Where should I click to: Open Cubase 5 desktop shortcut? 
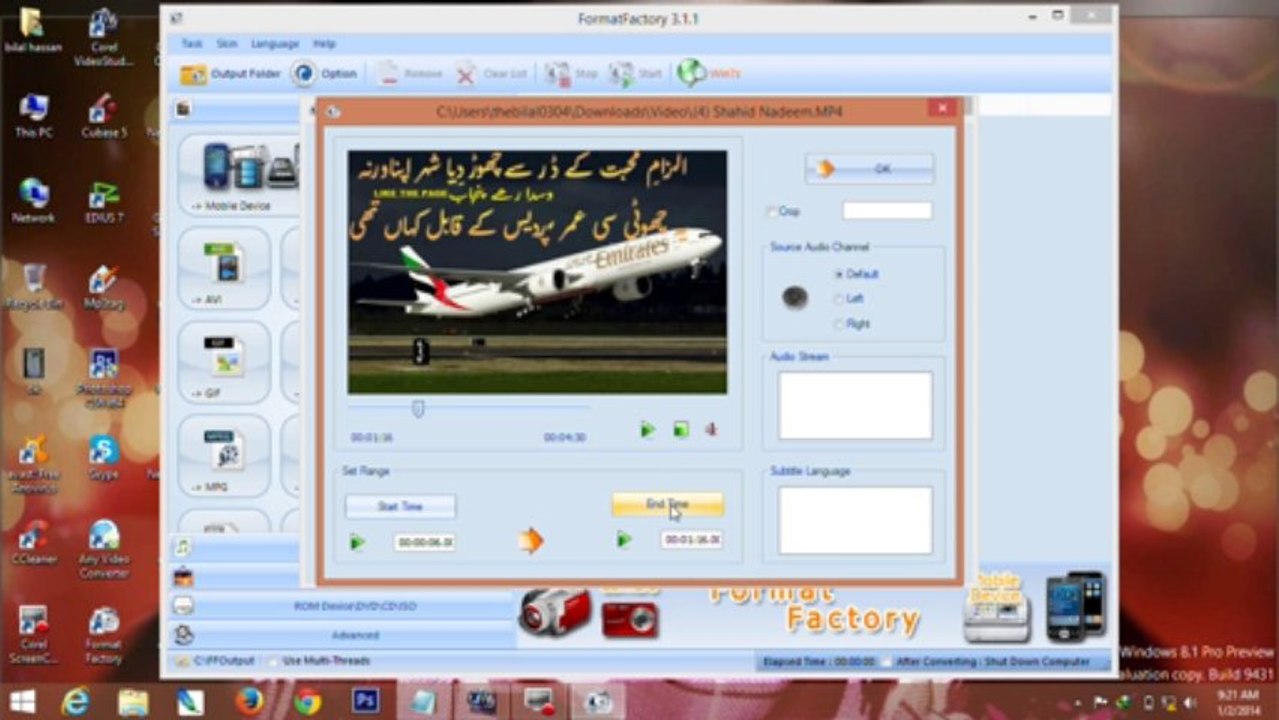tap(104, 116)
